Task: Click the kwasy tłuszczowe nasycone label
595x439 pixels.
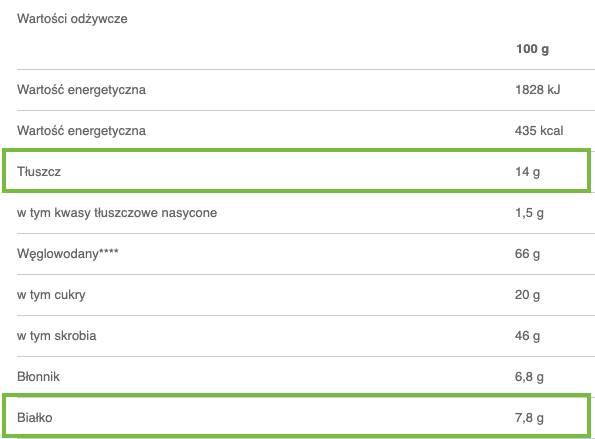Action: tap(135, 213)
